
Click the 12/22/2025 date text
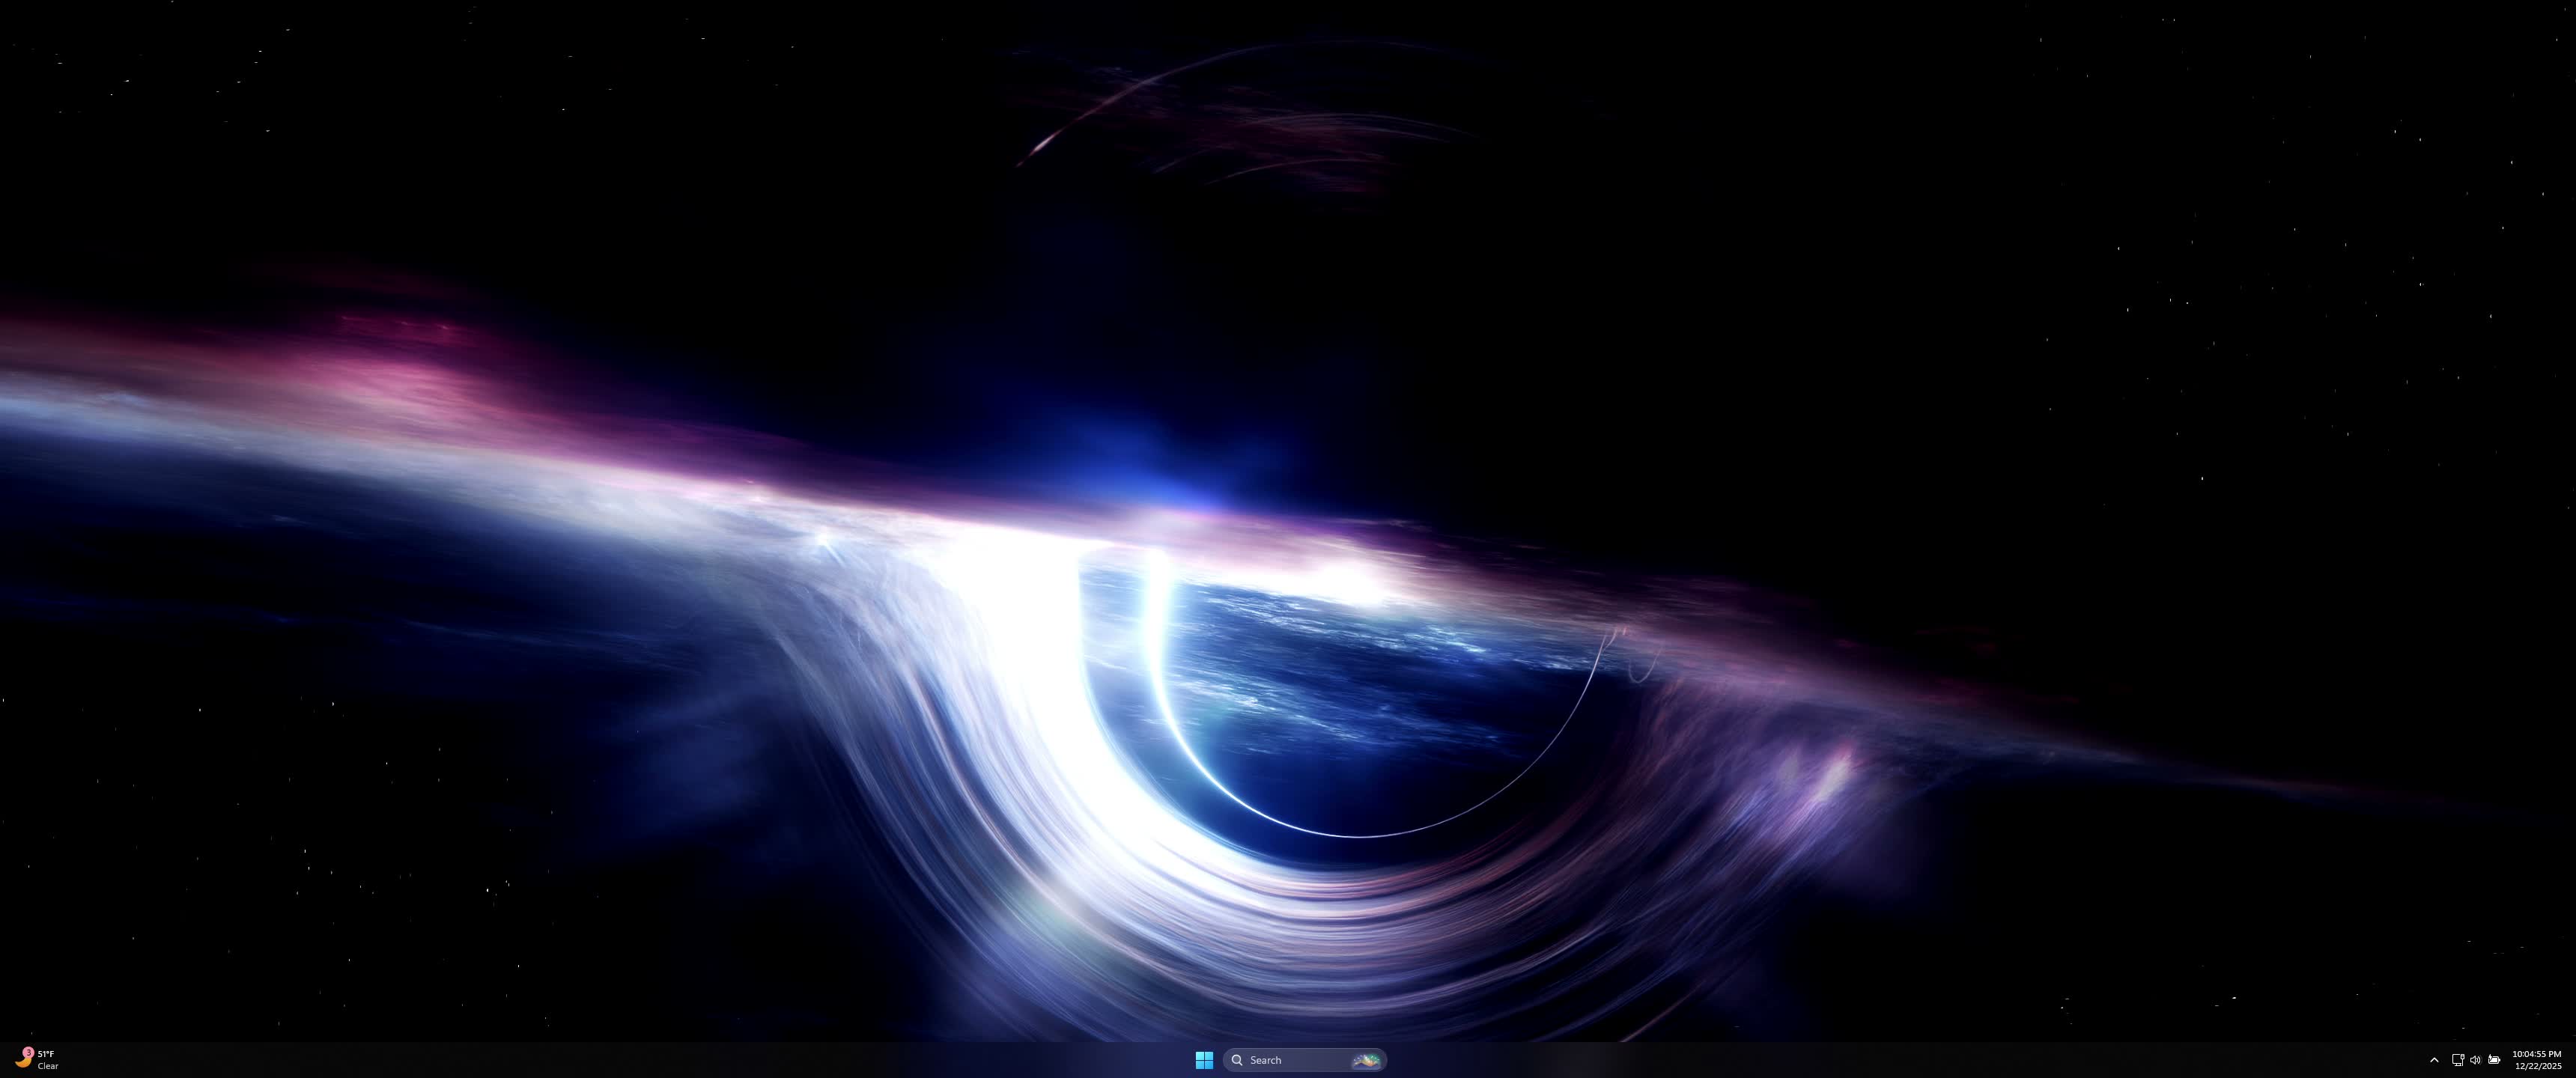(2538, 1066)
